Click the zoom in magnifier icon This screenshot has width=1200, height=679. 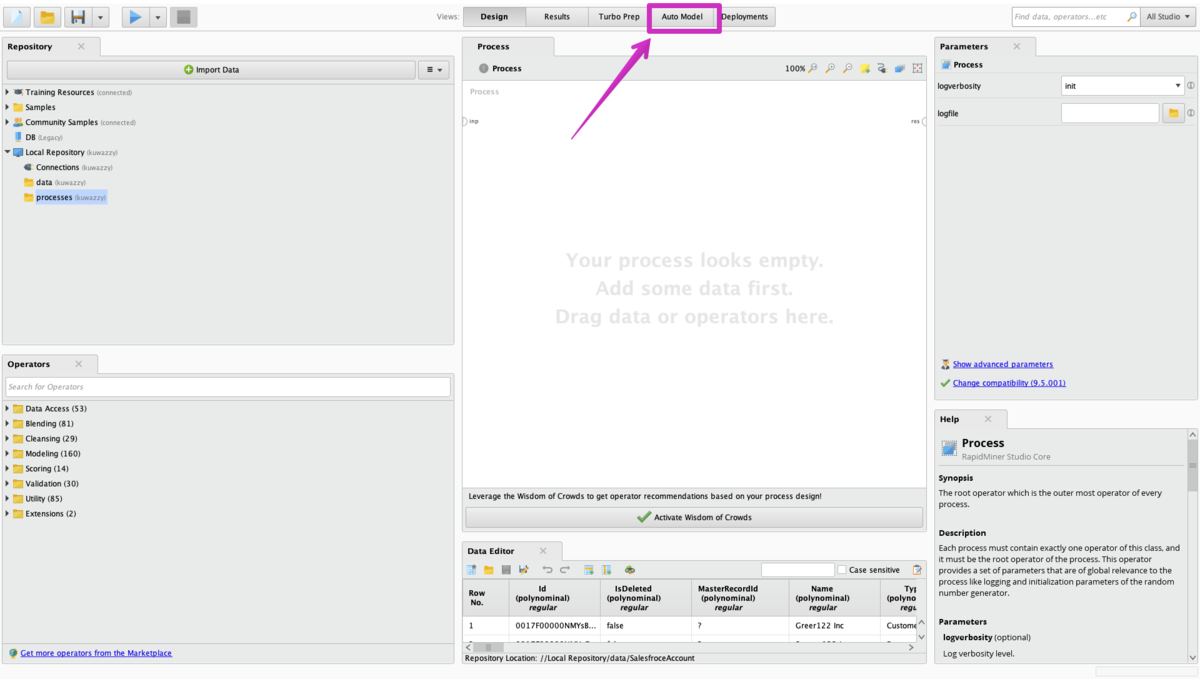tap(830, 69)
